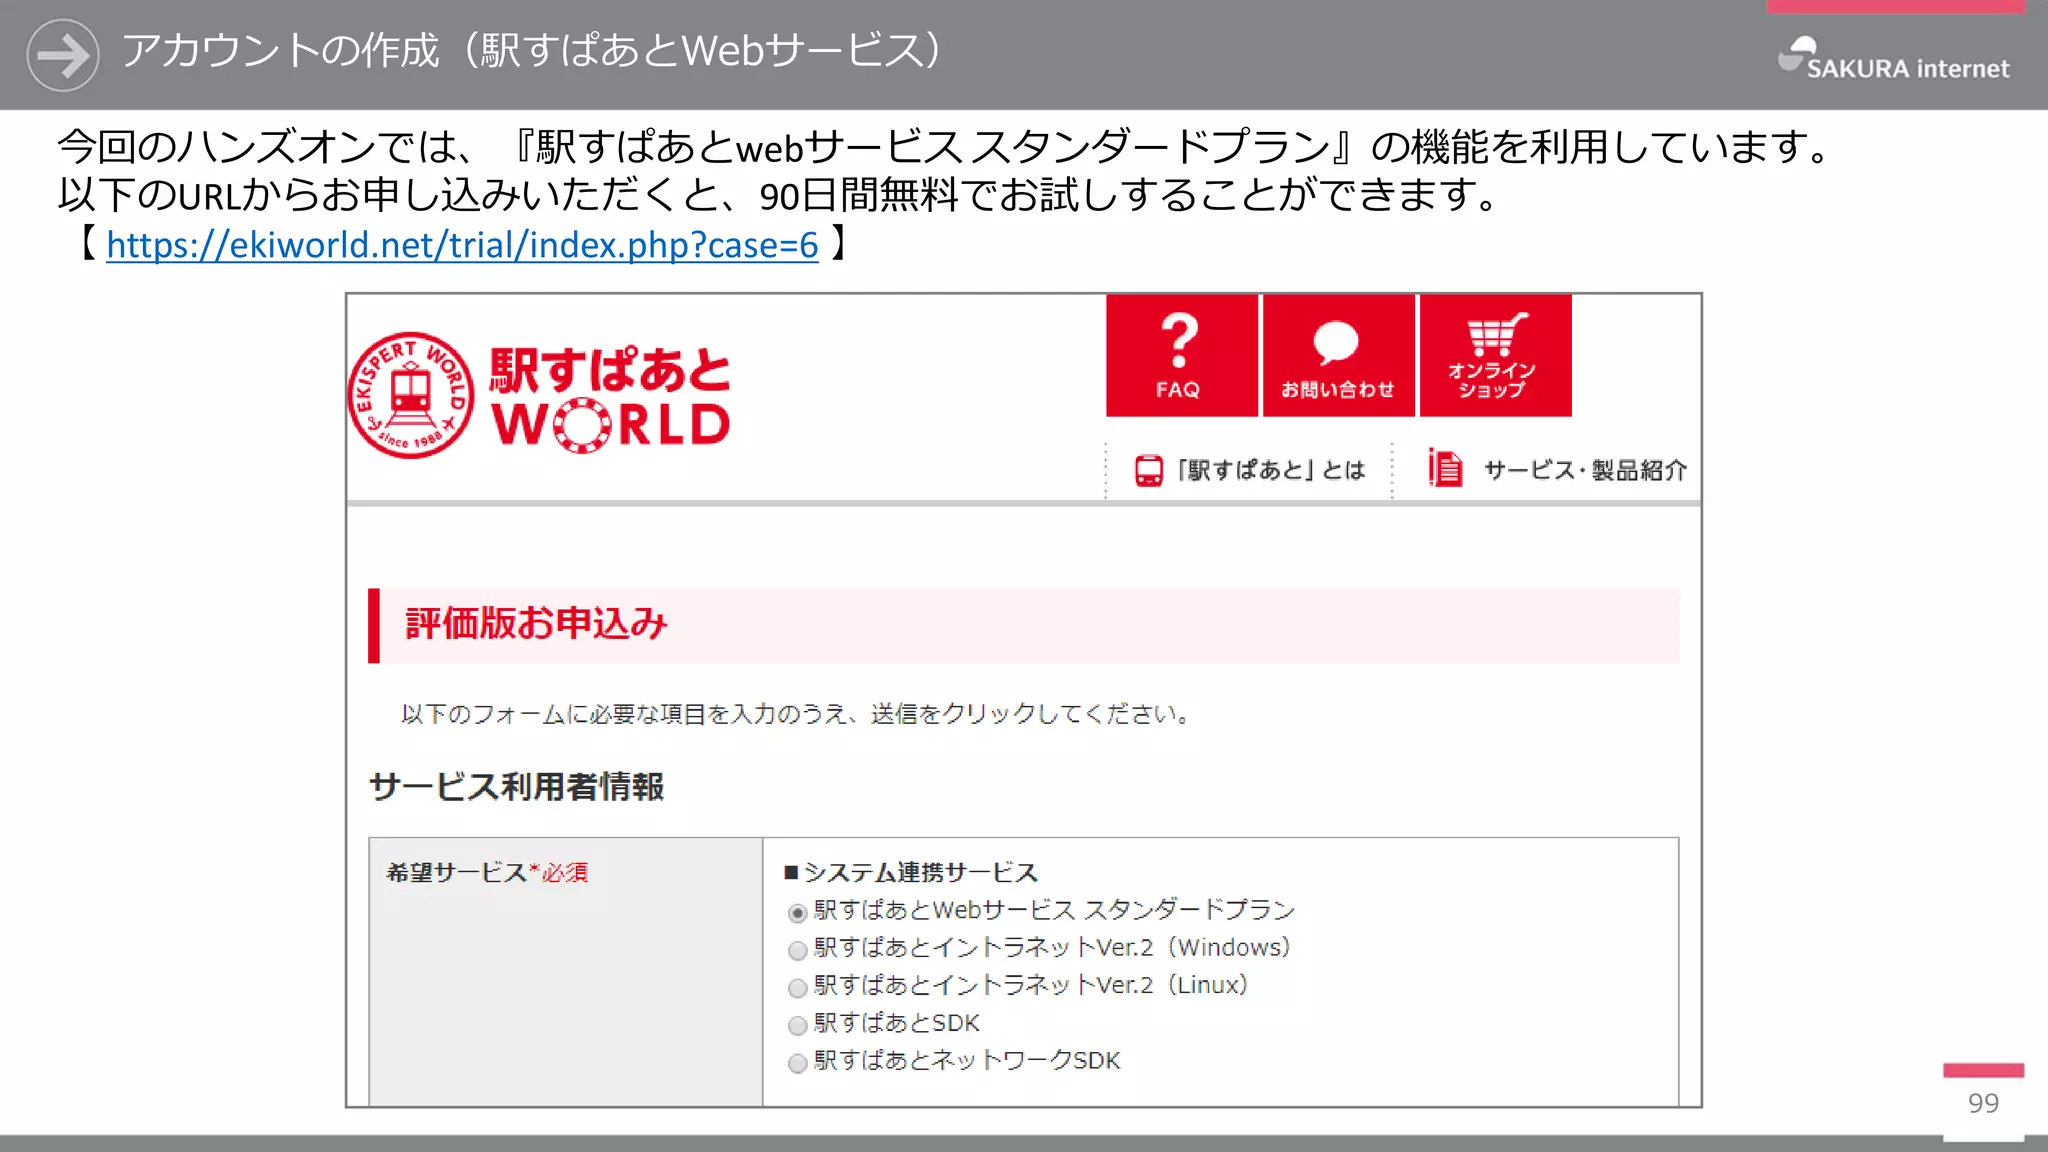This screenshot has height=1152, width=2048.
Task: Click the SAKURA internet logo
Action: coord(1893,59)
